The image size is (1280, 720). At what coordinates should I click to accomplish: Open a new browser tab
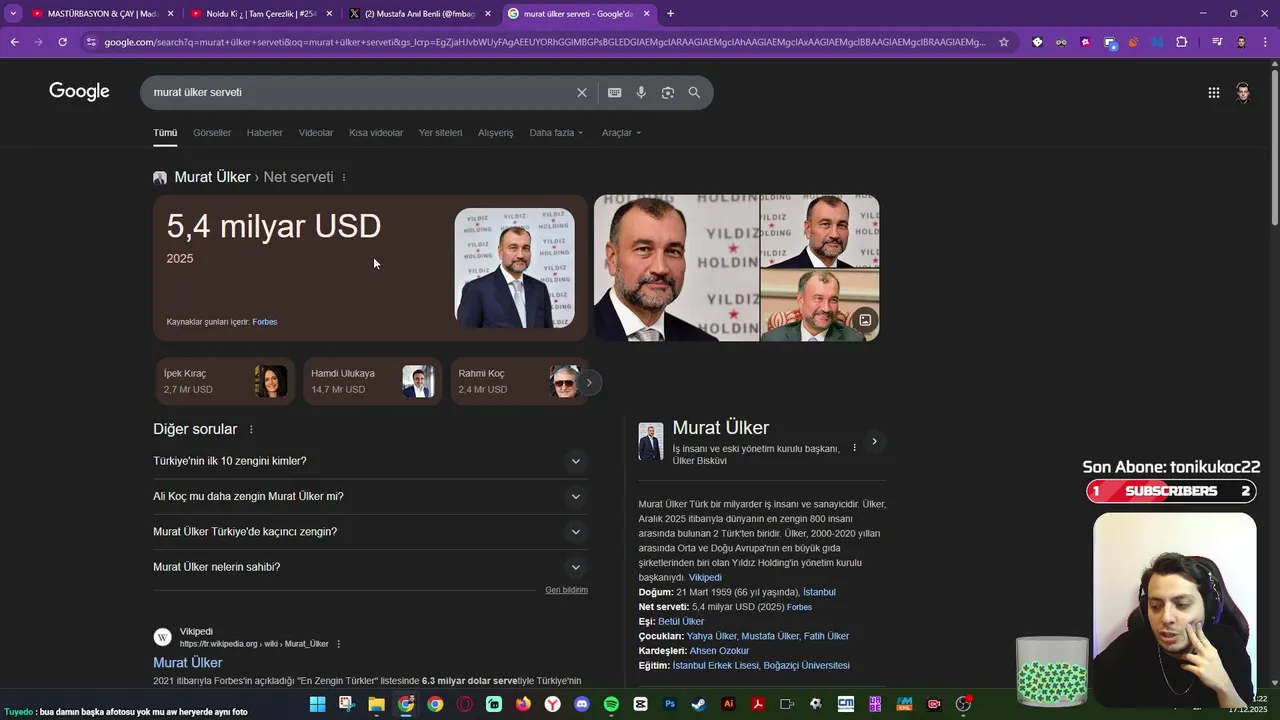click(x=670, y=13)
